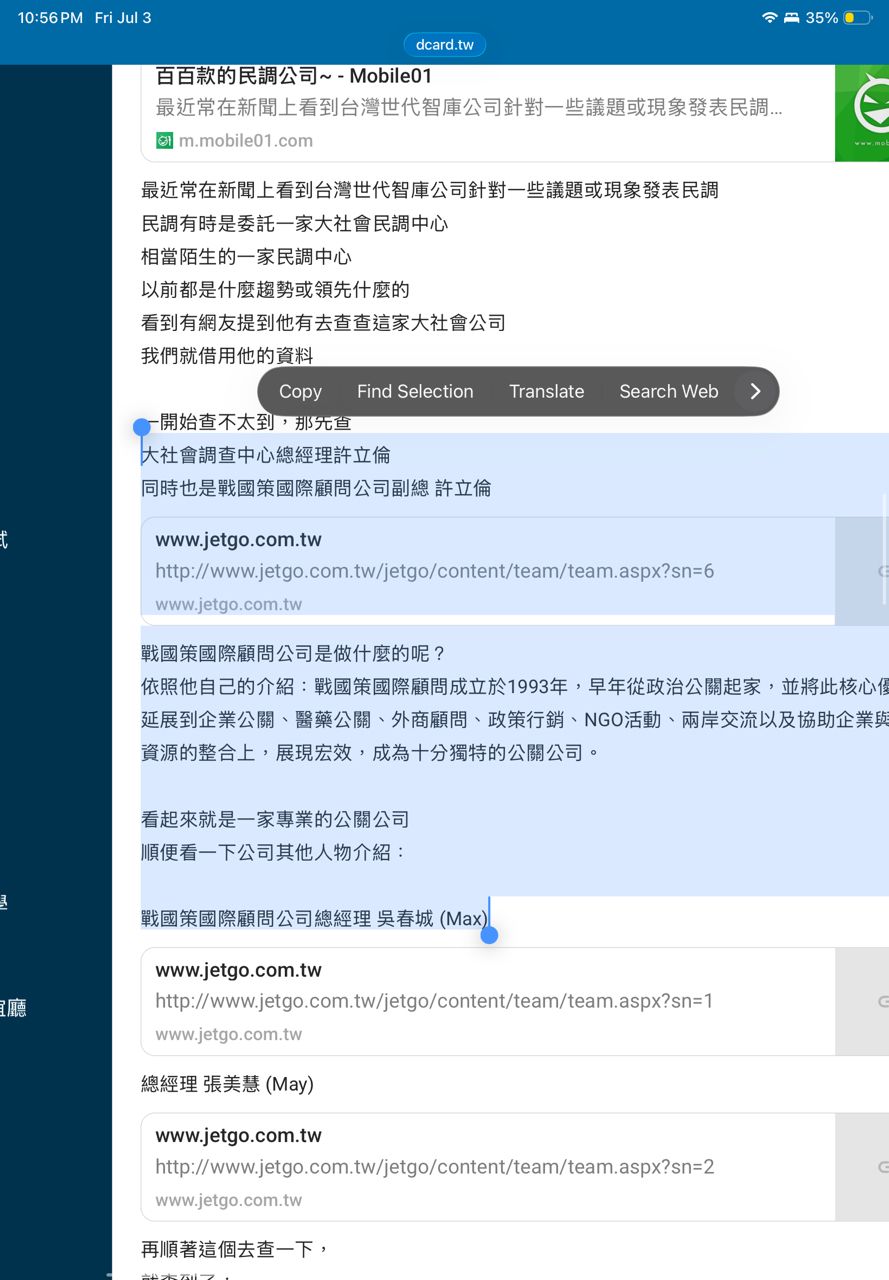Show more options arrow in popup menu
Screen dimensions: 889x1280
pos(755,391)
